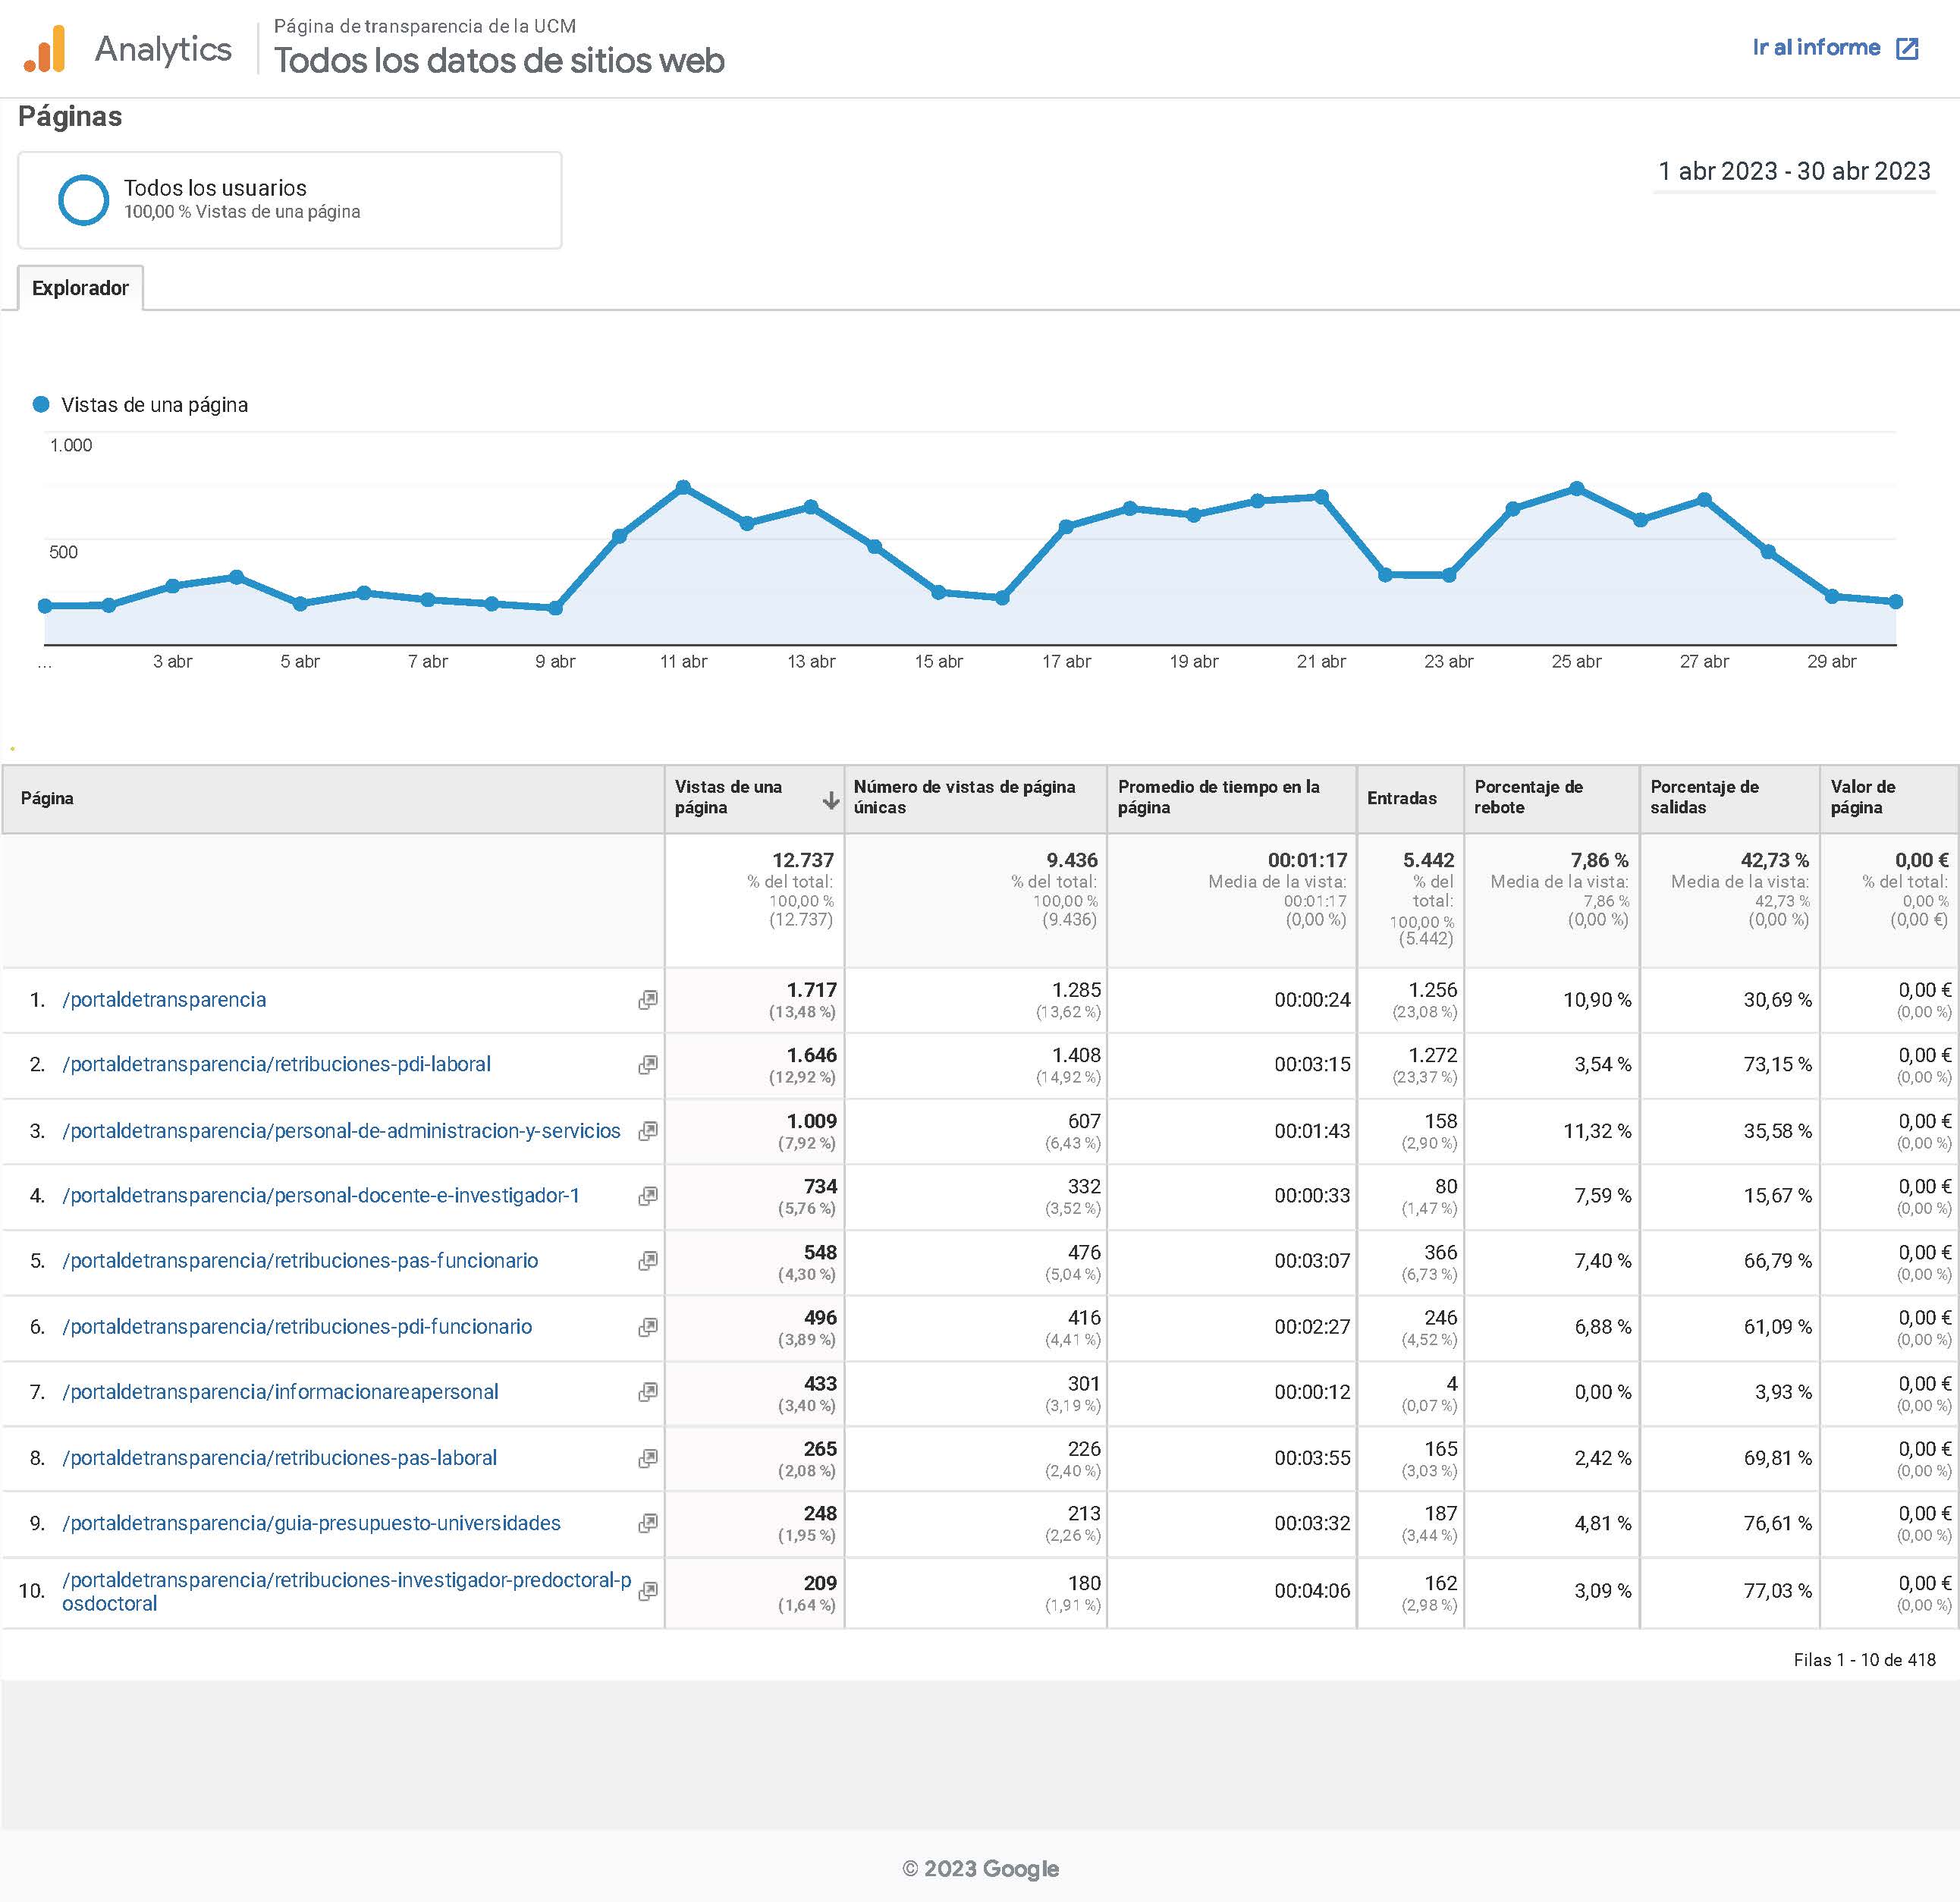1960x1902 pixels.
Task: Open /portaldetransparencia page in new window icon
Action: (x=648, y=1000)
